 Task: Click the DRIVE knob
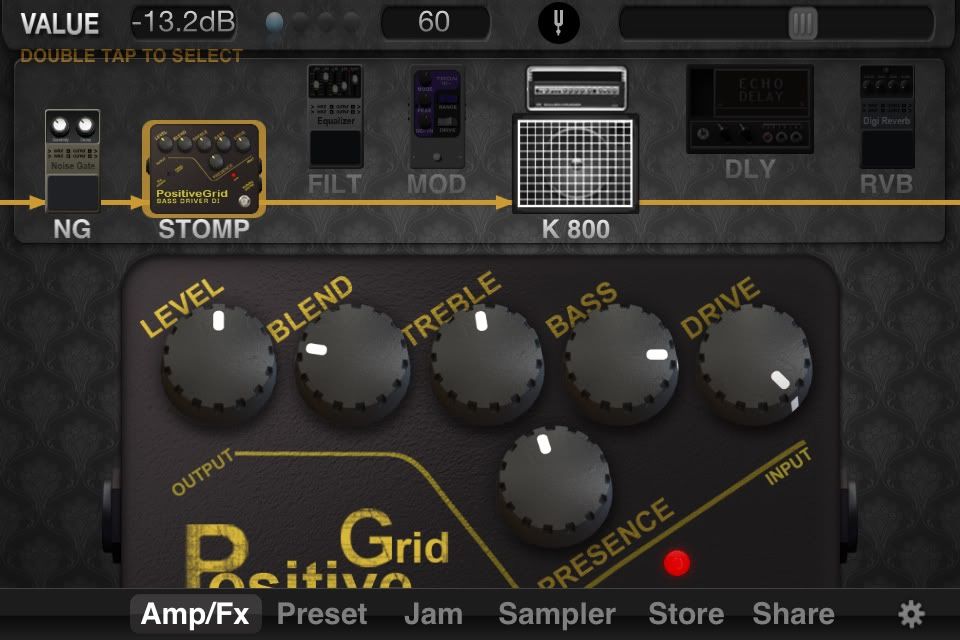point(755,364)
